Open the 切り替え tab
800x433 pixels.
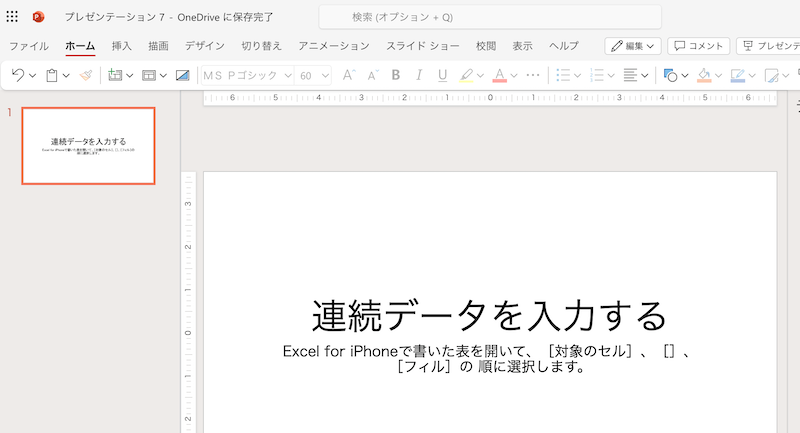pyautogui.click(x=262, y=46)
